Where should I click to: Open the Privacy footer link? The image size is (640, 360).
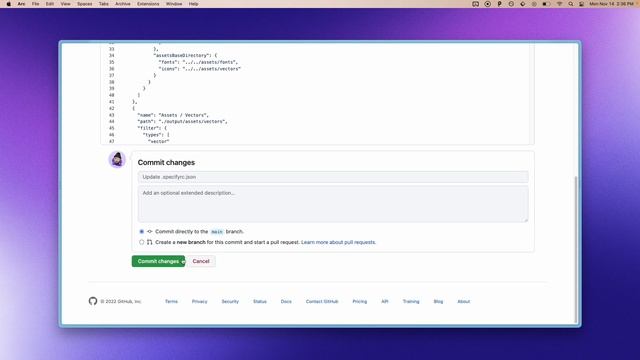tap(200, 301)
